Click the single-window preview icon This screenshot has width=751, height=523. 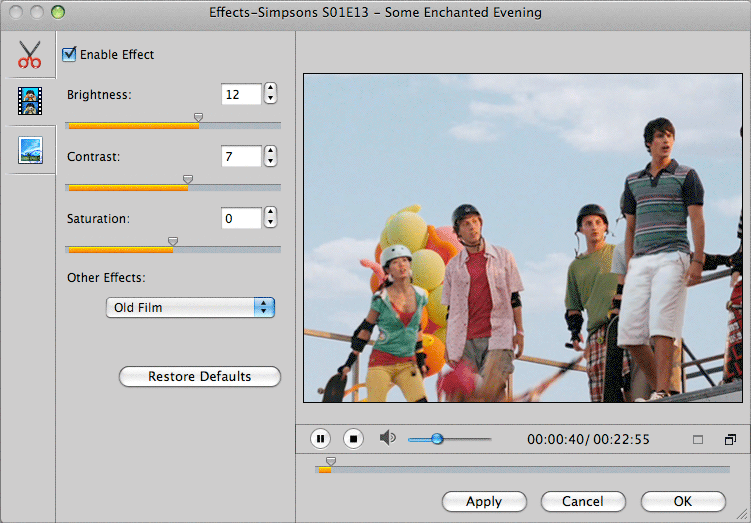click(698, 440)
